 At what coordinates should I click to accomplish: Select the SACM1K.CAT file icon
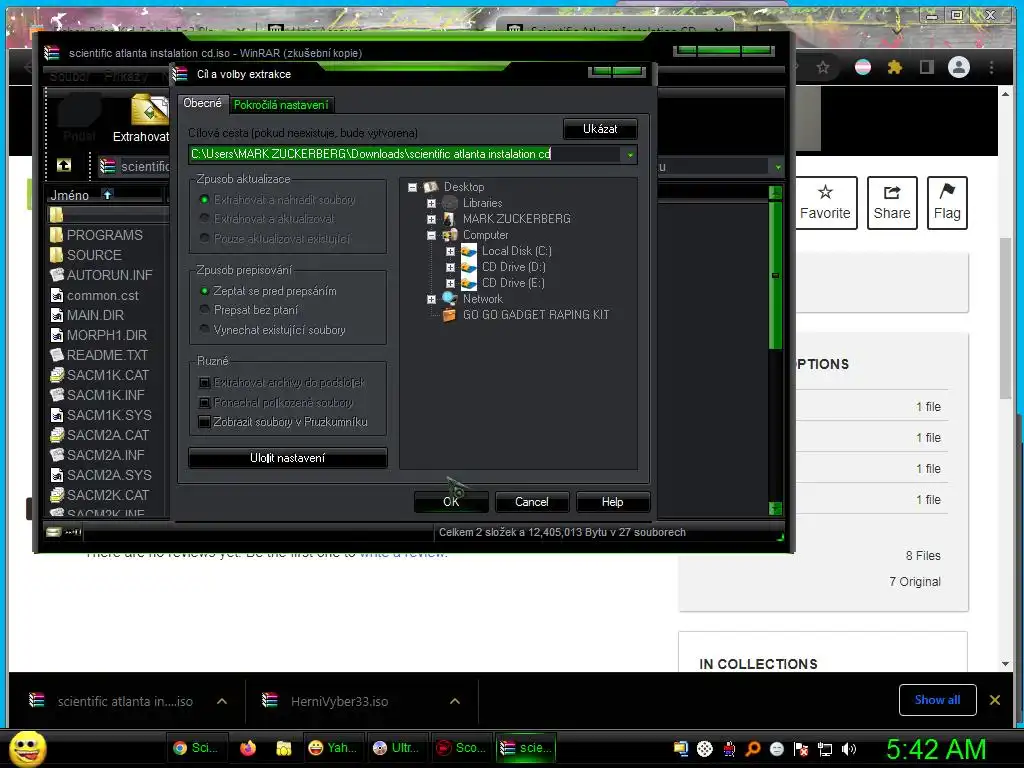click(57, 375)
